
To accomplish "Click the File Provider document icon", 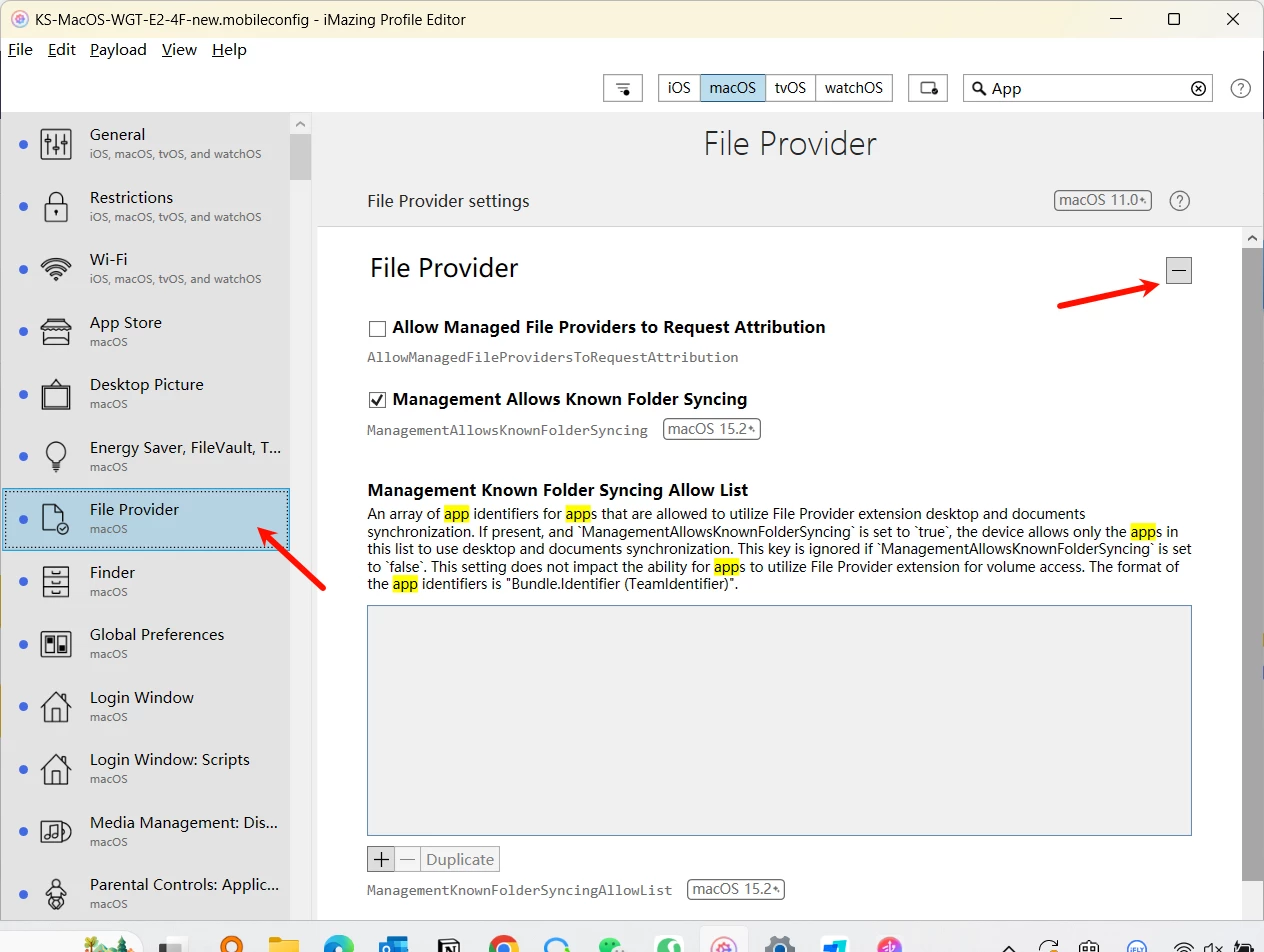I will click(56, 519).
